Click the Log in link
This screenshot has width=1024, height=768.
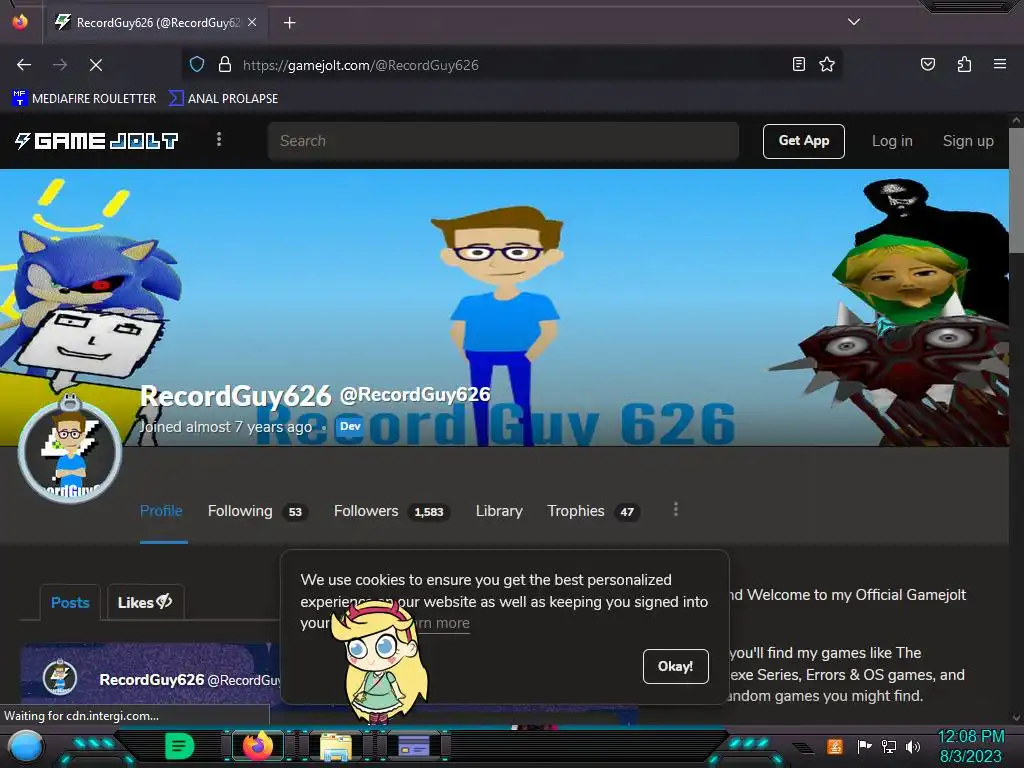coord(892,141)
